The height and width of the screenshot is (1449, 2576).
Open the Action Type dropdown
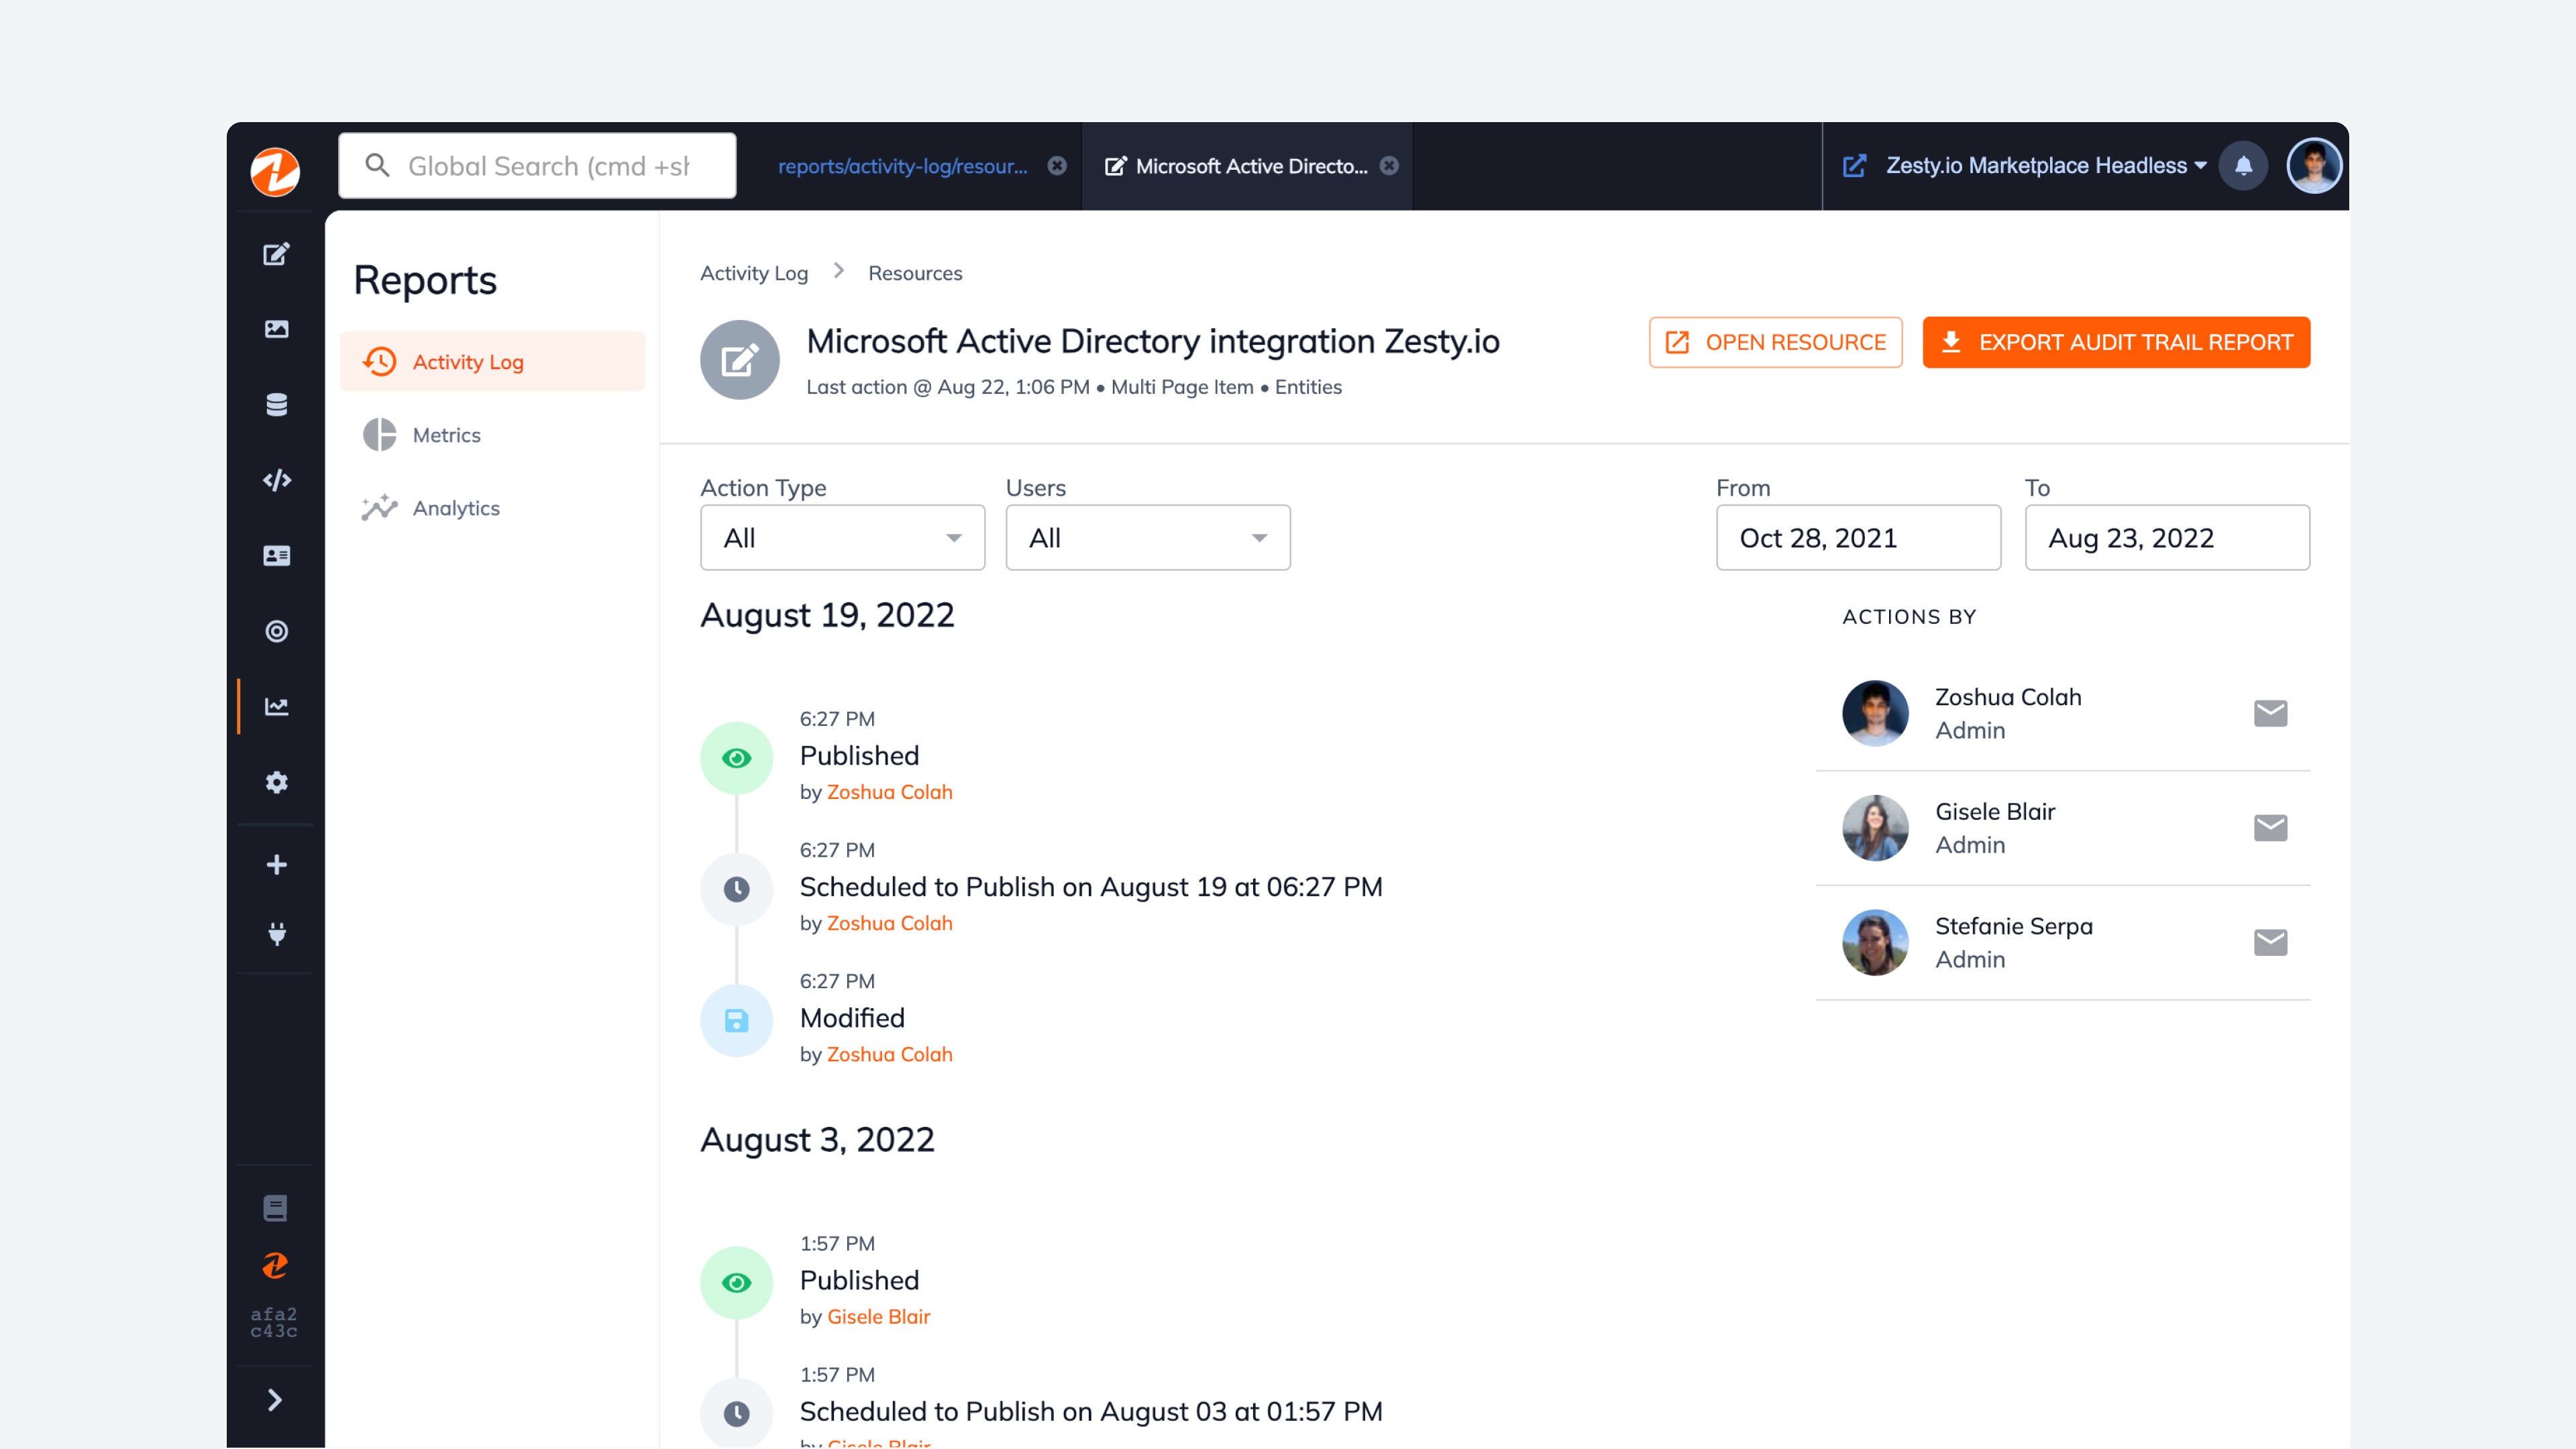842,538
